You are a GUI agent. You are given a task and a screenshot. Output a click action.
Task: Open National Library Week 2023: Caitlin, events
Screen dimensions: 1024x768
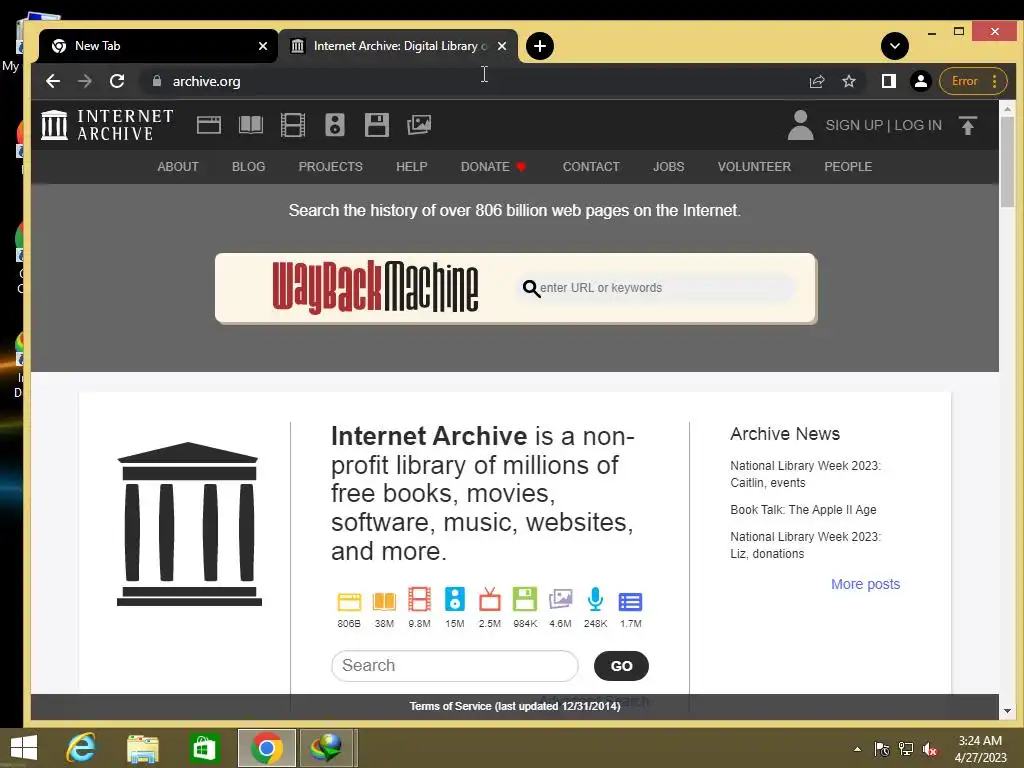(805, 474)
